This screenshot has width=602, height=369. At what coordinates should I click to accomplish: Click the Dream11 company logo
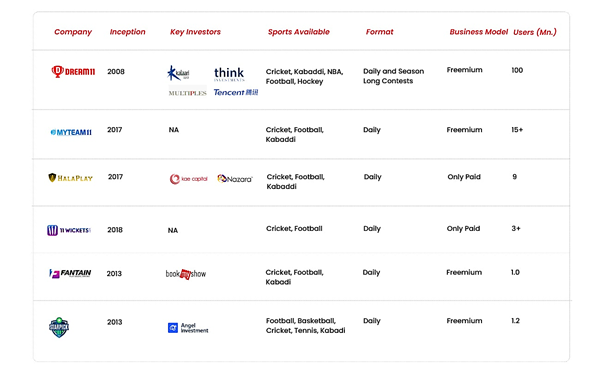73,71
